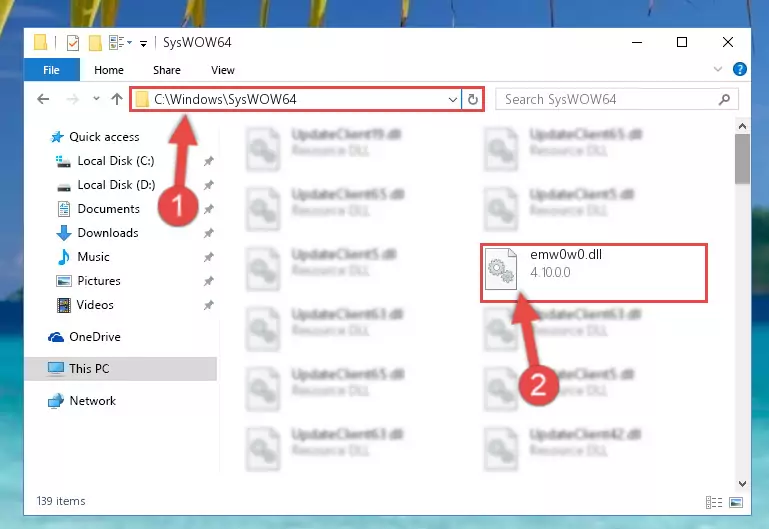Select Quick access in navigation pane

pos(104,137)
